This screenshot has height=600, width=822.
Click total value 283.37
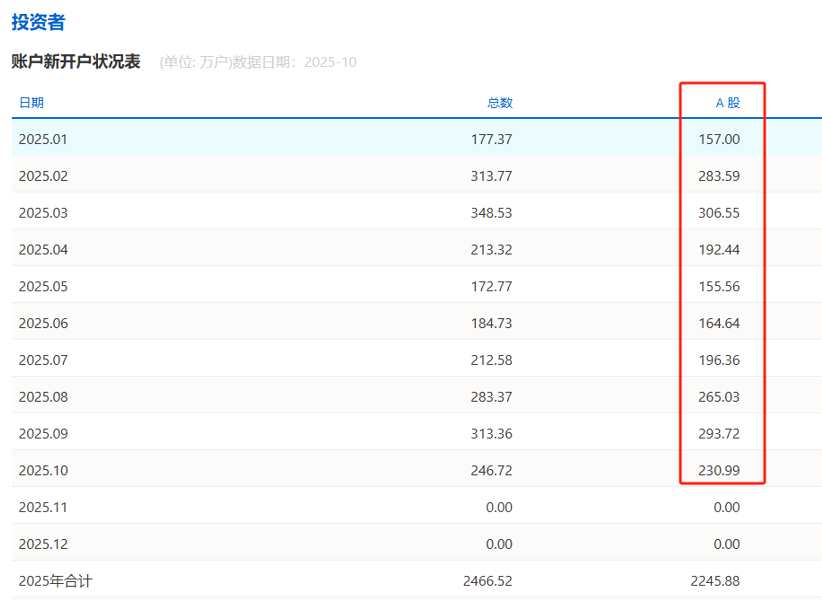[x=491, y=397]
